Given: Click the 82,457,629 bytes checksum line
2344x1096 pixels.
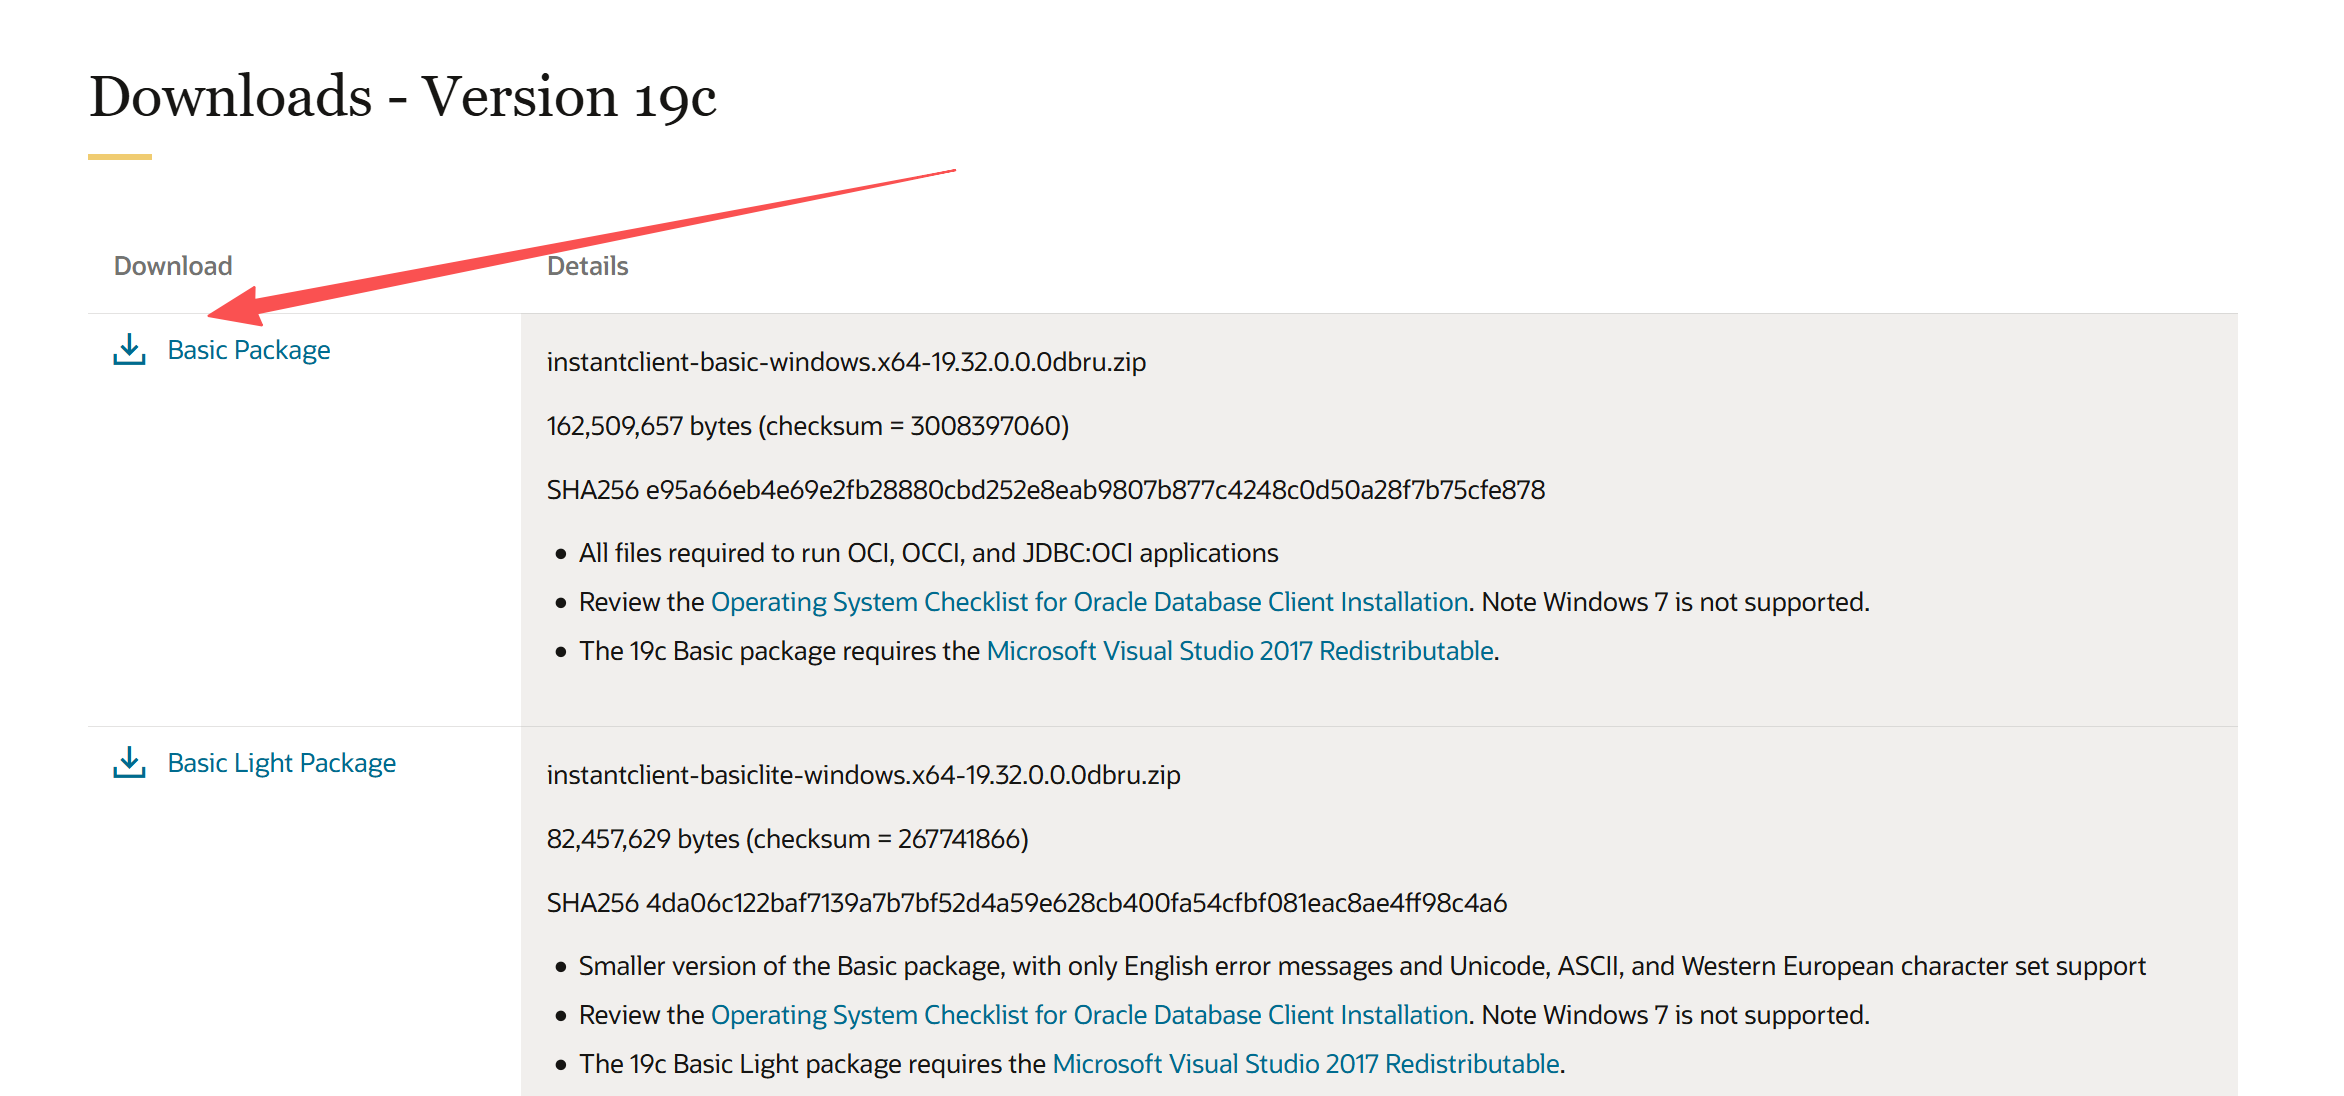Looking at the screenshot, I should click(788, 839).
